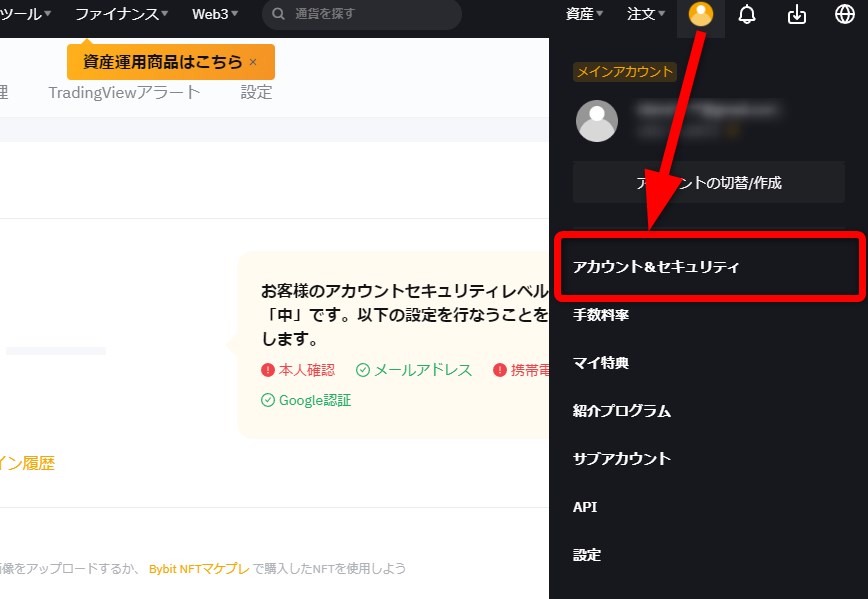The height and width of the screenshot is (599, 868).
Task: Click the profile avatar in the top bar
Action: (700, 15)
